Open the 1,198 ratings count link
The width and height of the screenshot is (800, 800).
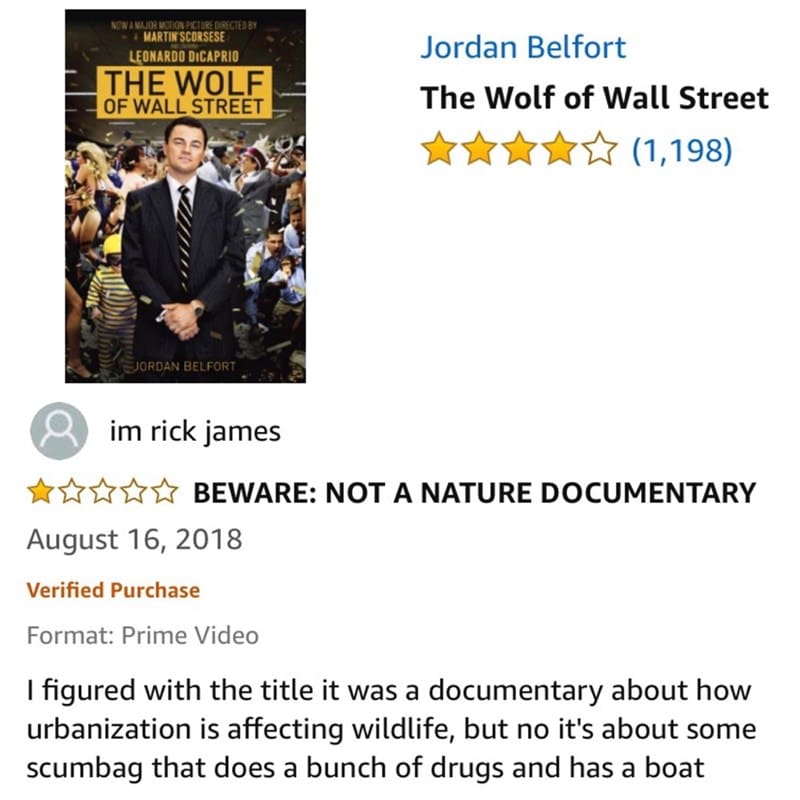[x=682, y=150]
